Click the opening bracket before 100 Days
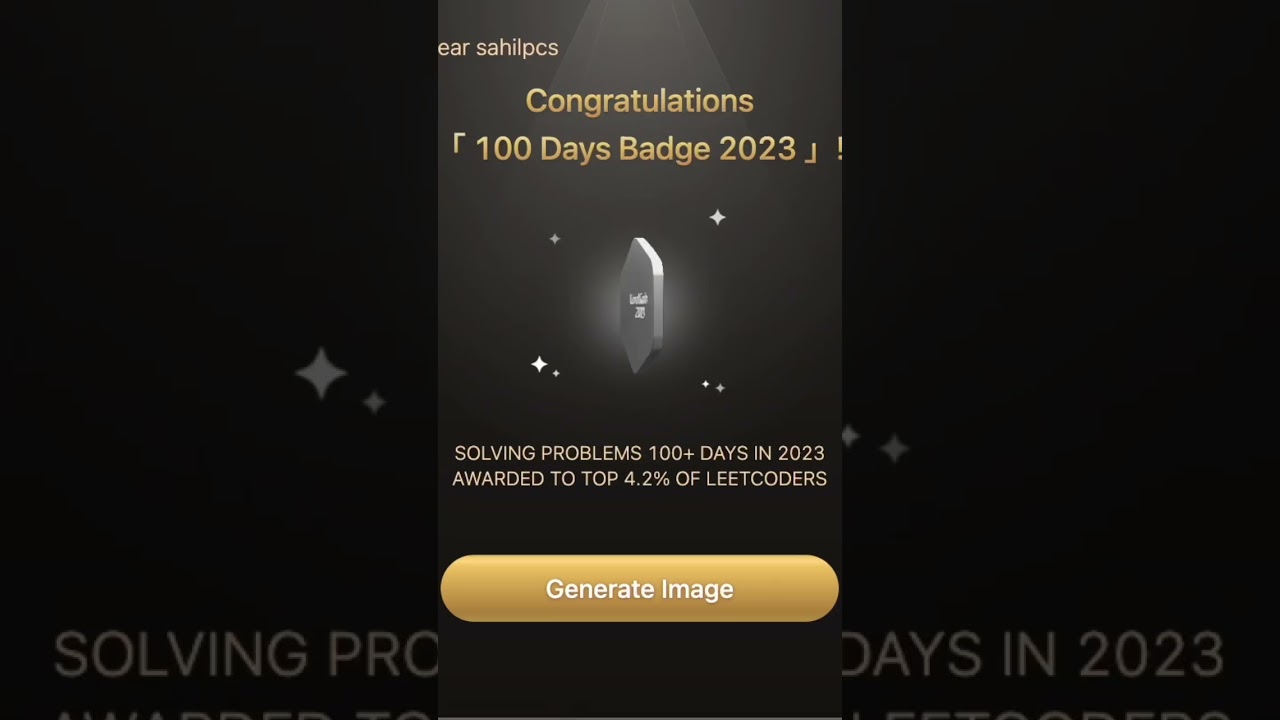The image size is (1280, 720). click(457, 146)
